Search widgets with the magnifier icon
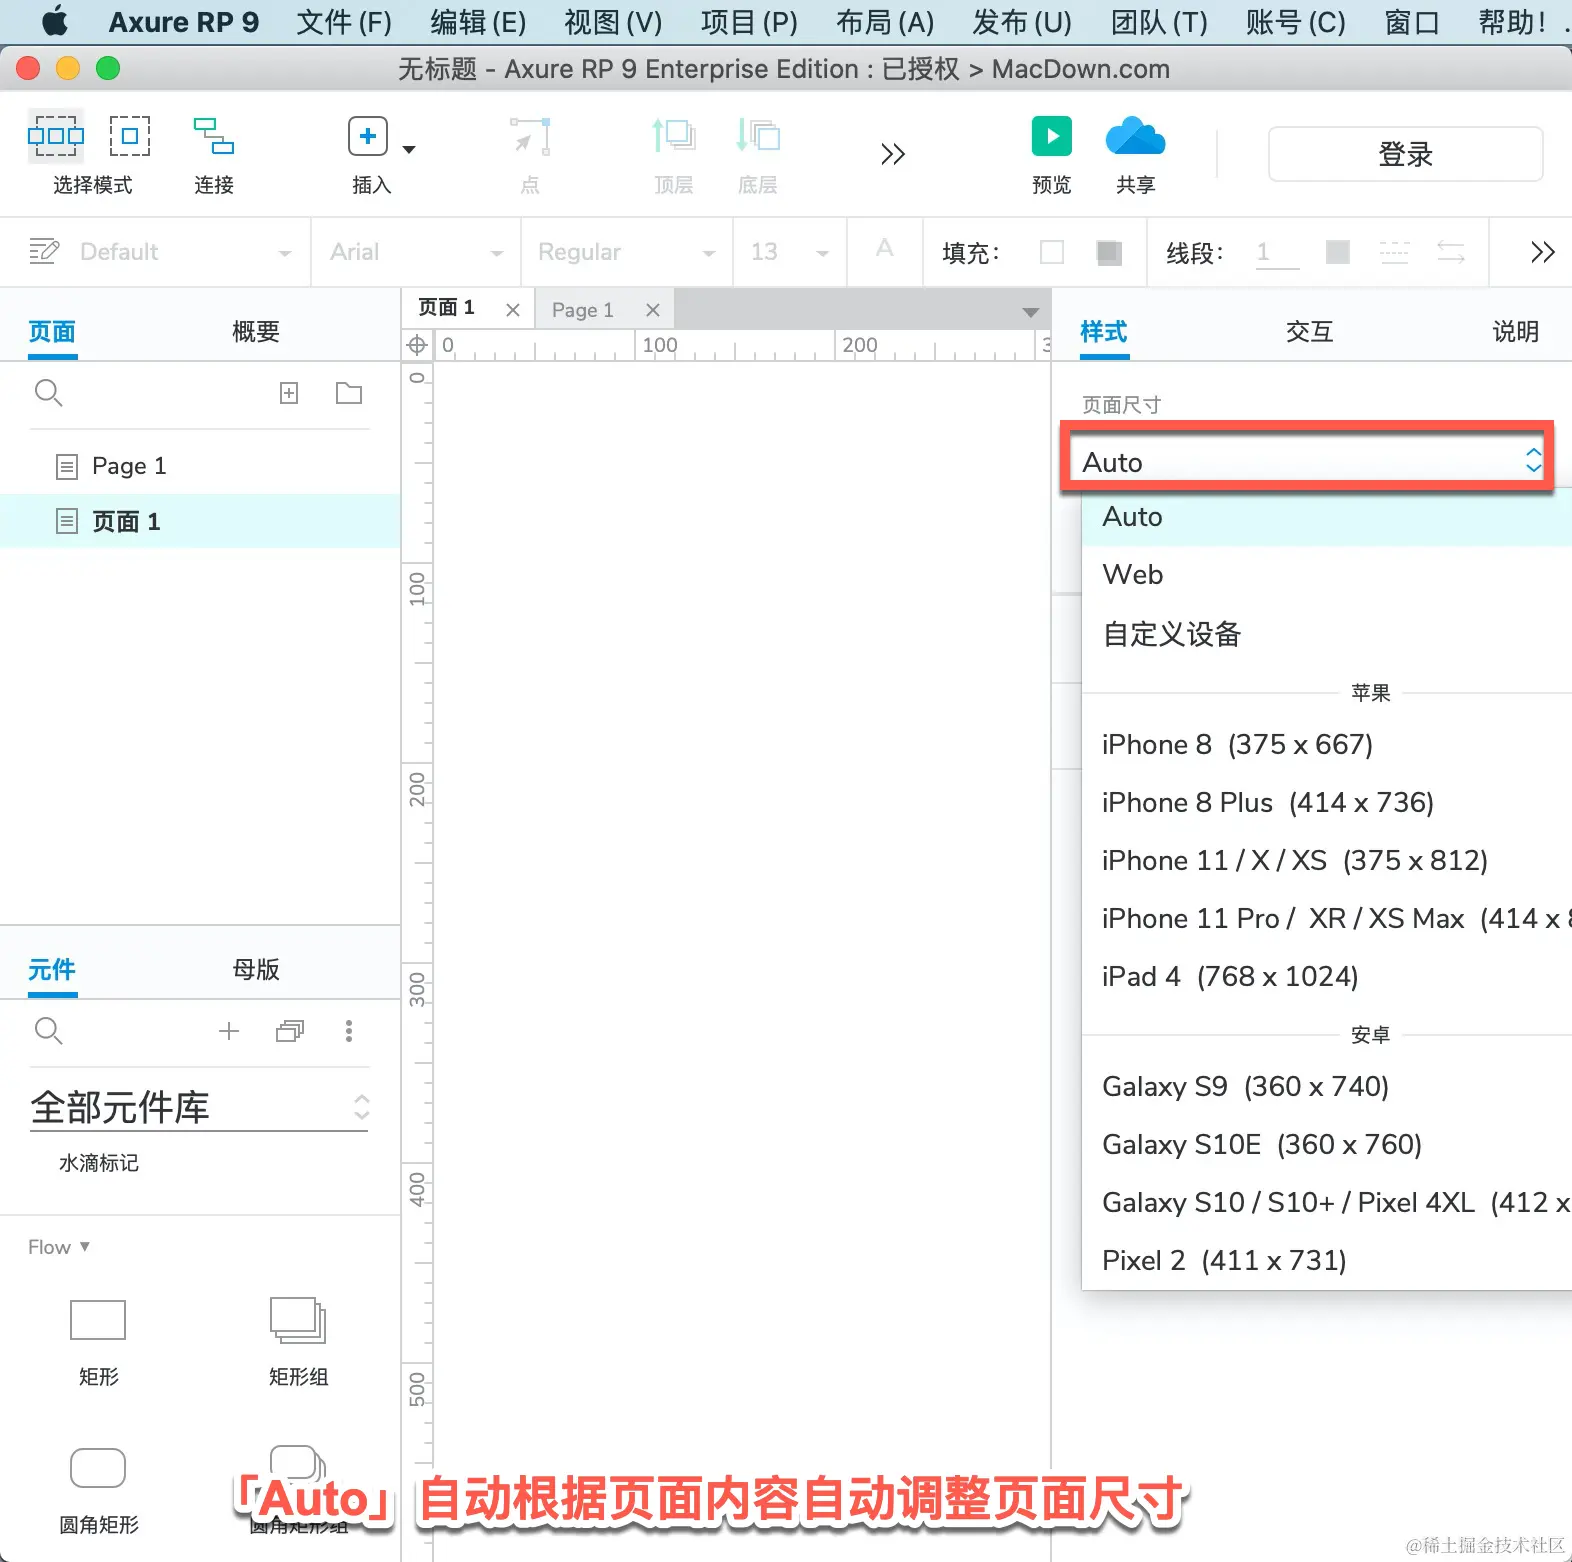 point(48,1031)
